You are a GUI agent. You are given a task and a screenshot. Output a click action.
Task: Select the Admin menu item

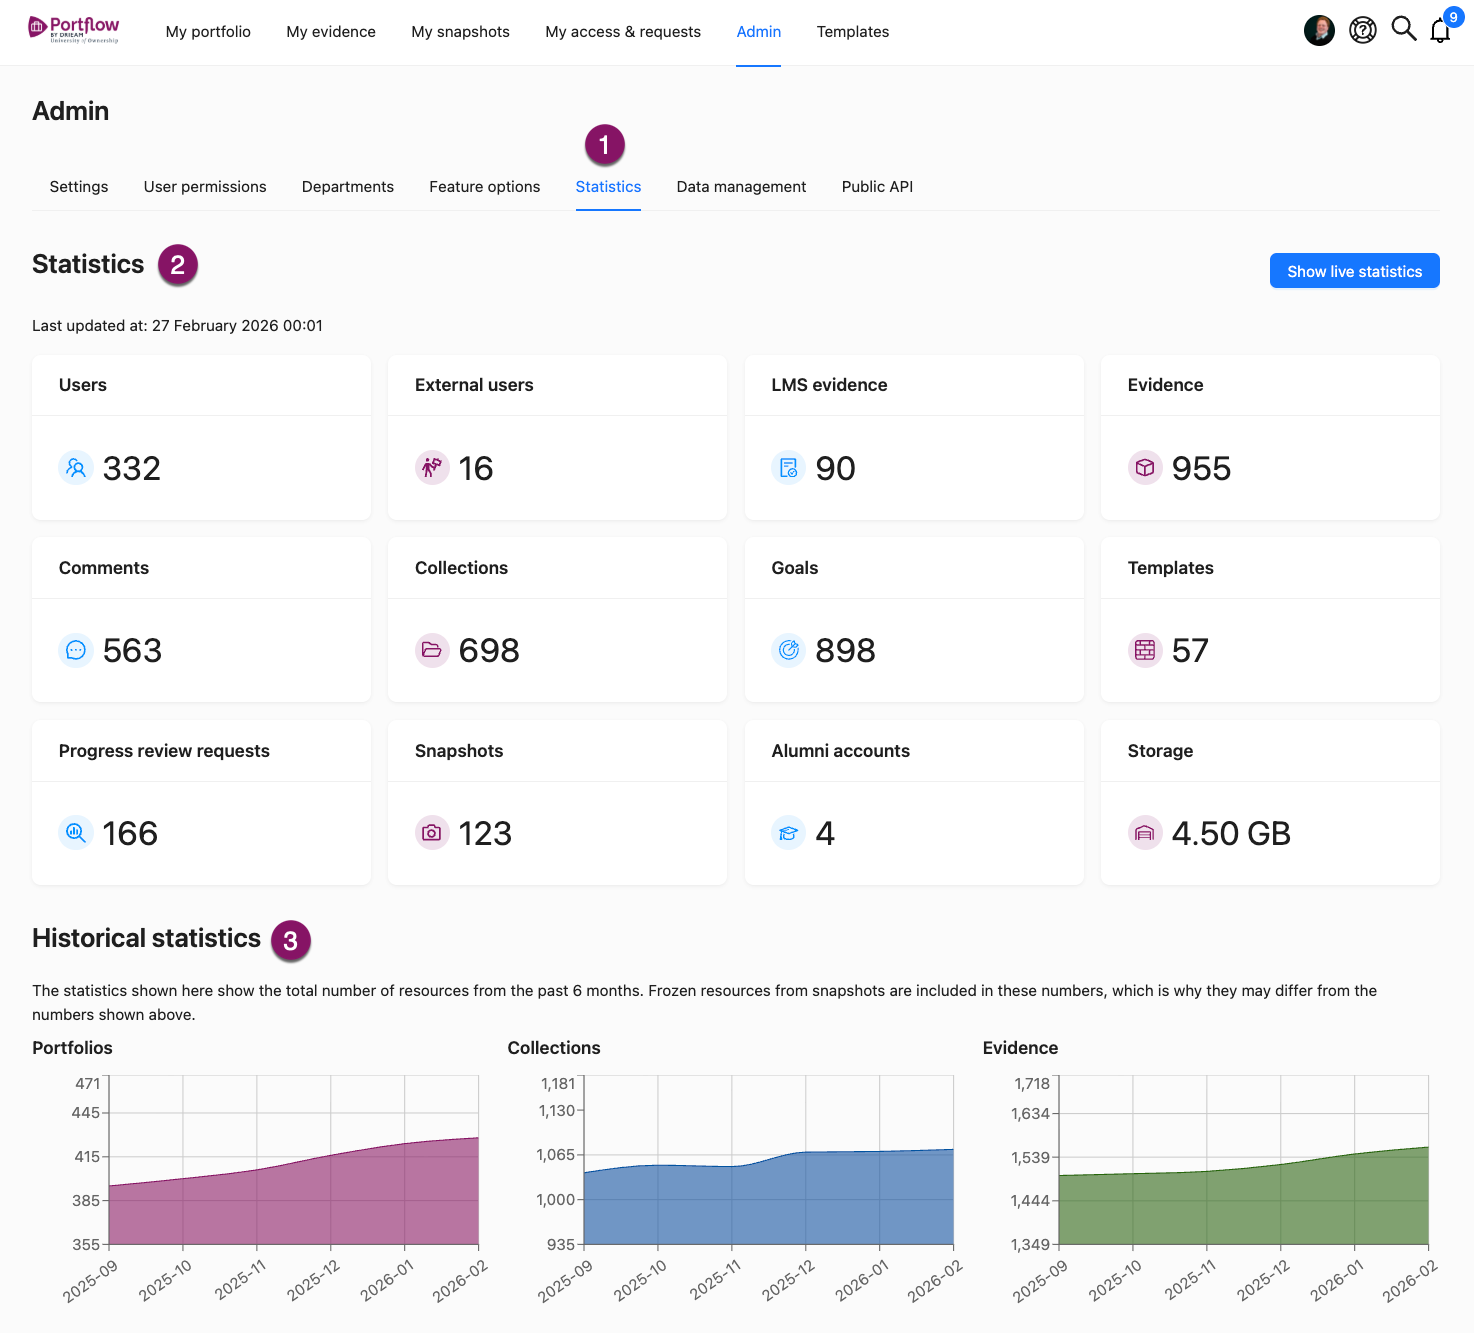coord(758,32)
